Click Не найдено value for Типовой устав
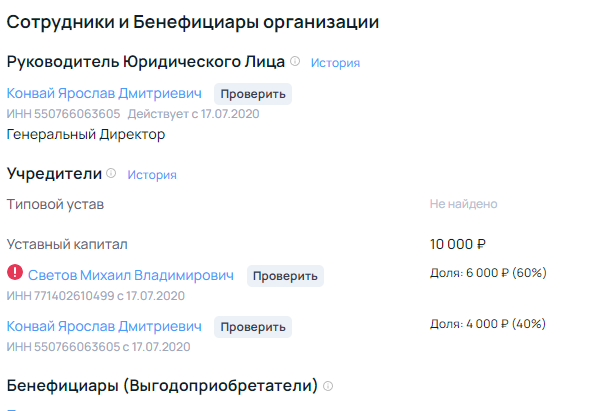 [x=464, y=204]
